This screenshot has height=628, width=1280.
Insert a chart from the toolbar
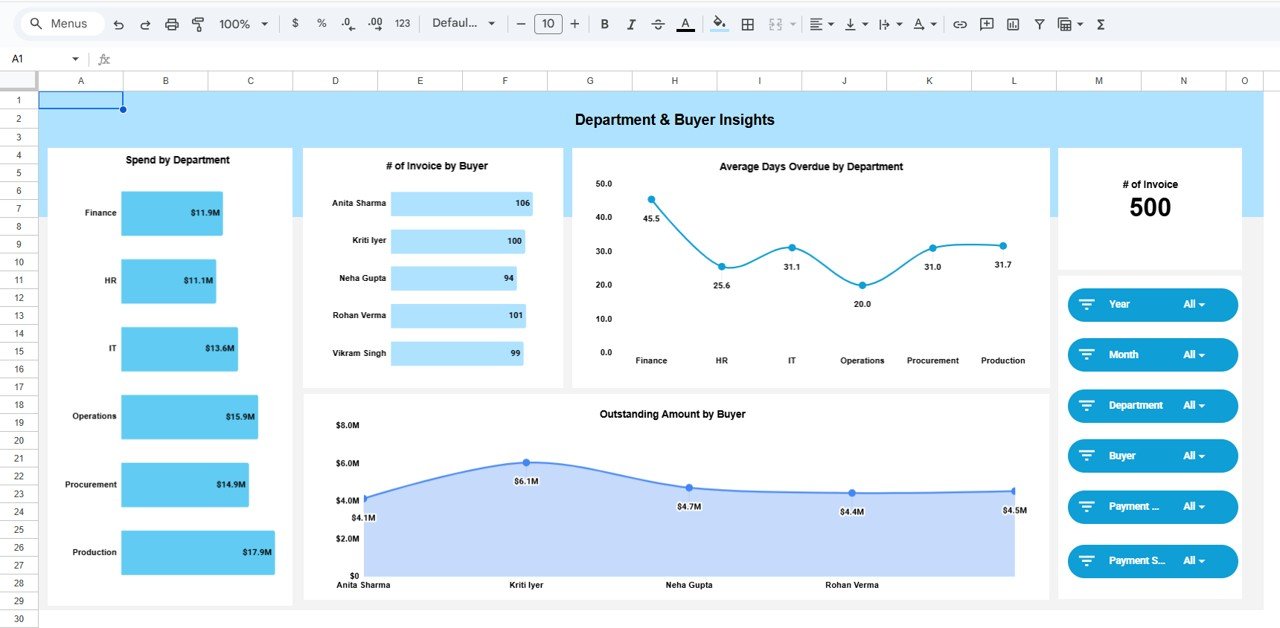click(1013, 23)
